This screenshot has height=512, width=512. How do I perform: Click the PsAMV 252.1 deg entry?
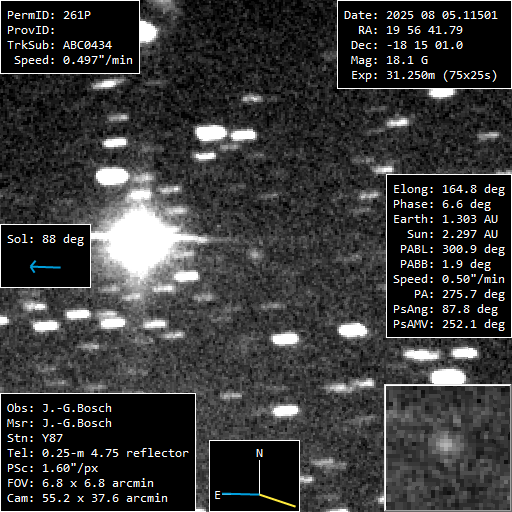[449, 324]
